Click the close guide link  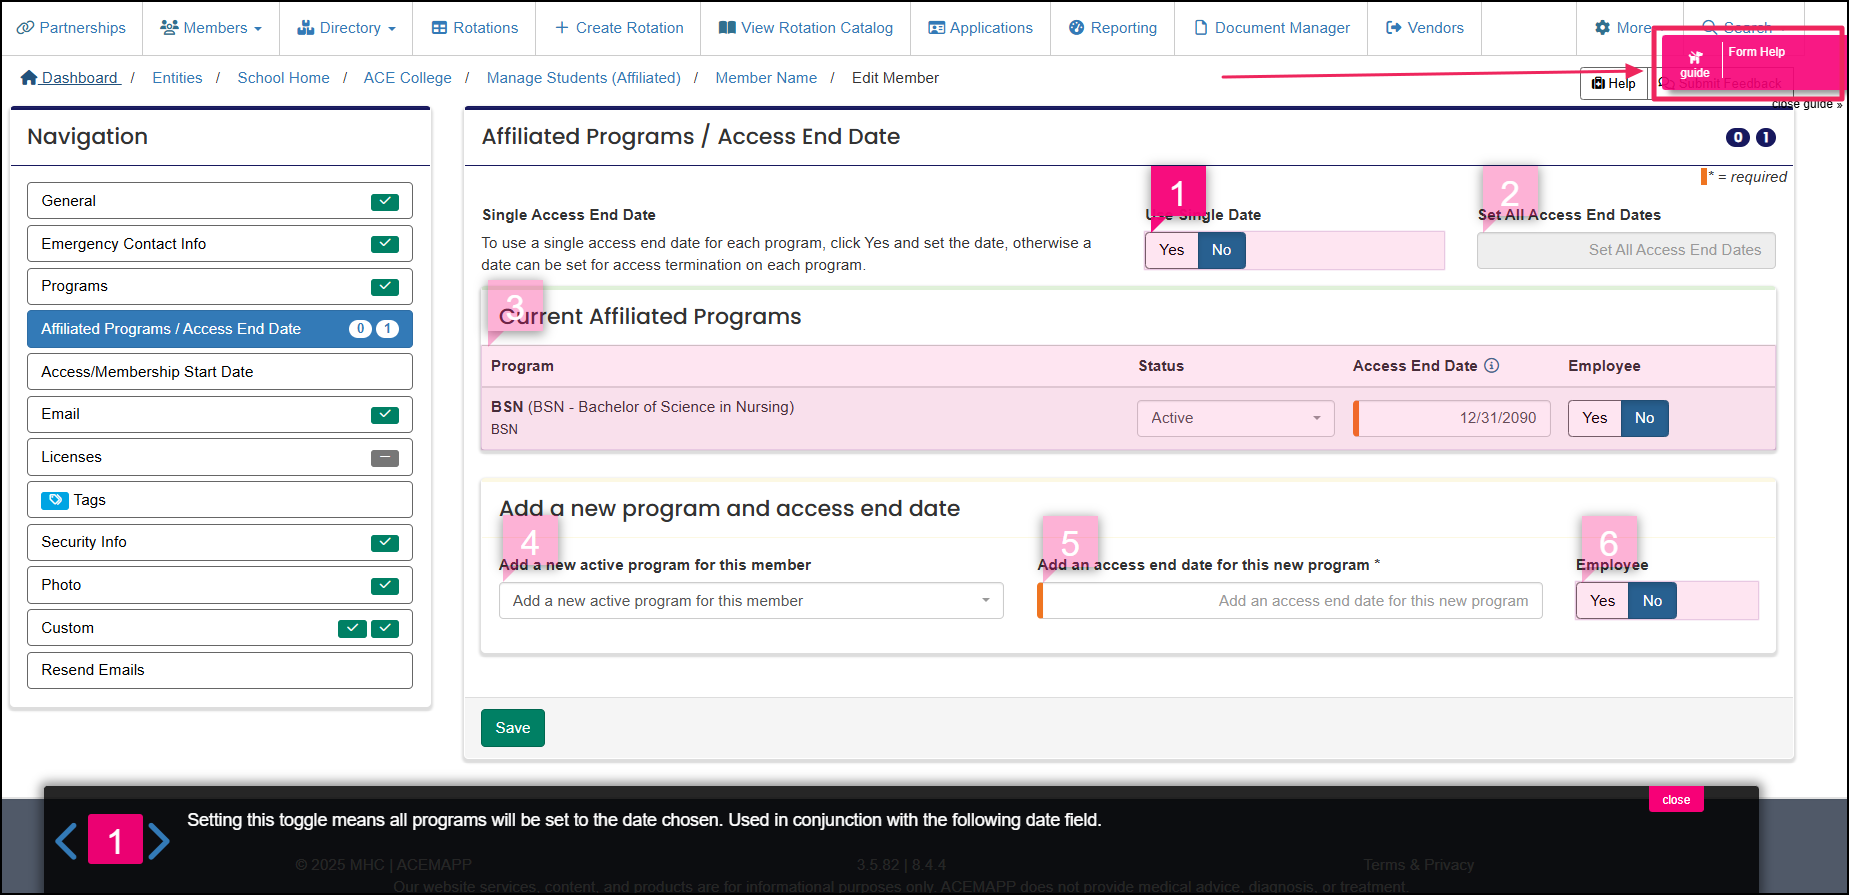coord(1806,104)
